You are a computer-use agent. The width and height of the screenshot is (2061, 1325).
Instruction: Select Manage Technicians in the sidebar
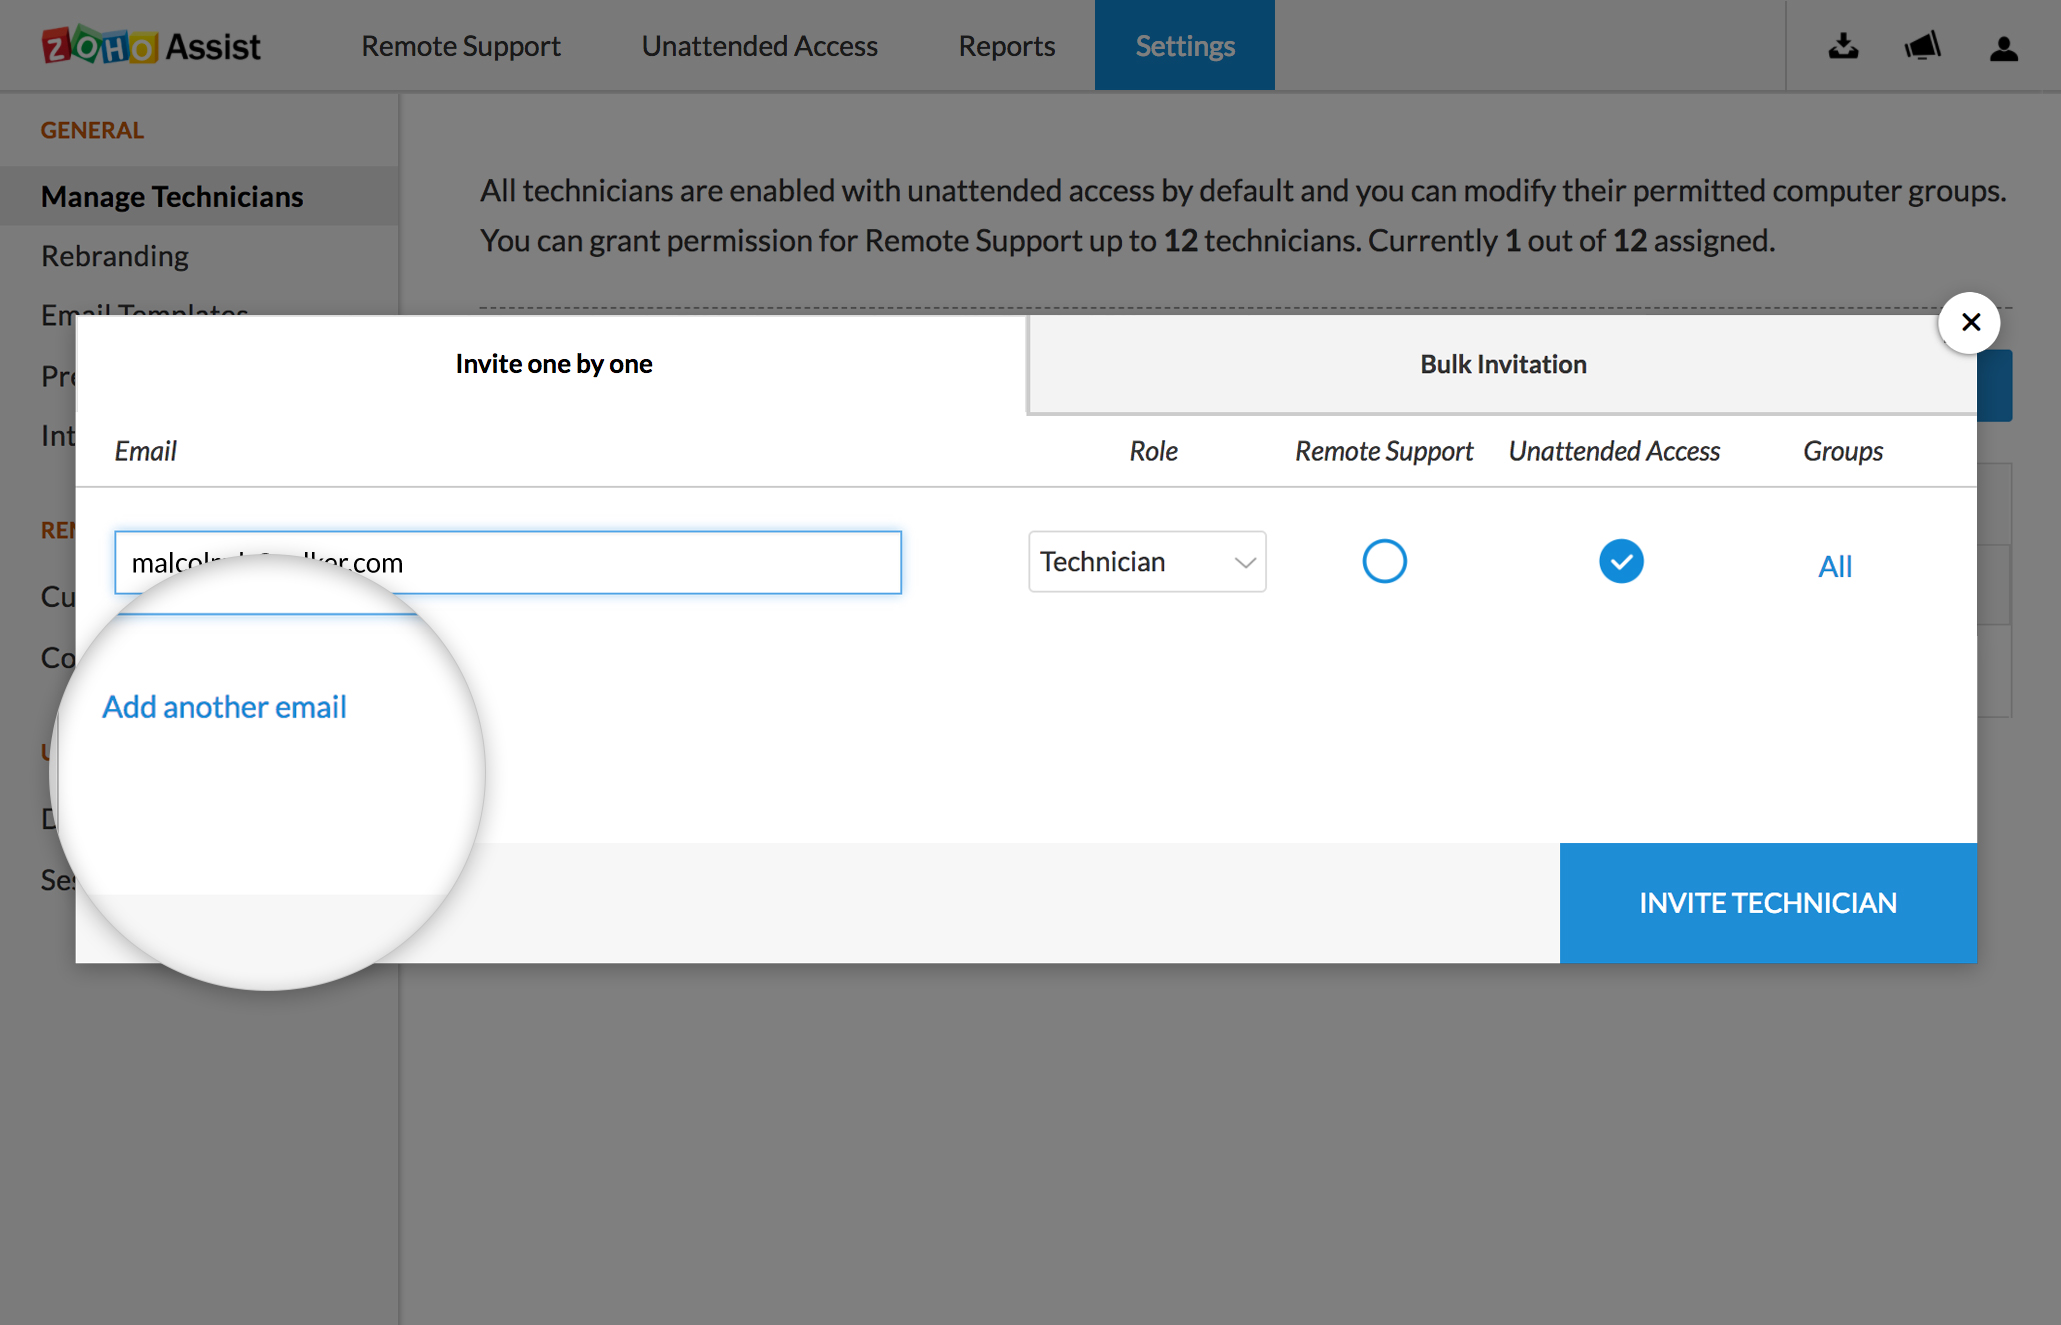(172, 196)
